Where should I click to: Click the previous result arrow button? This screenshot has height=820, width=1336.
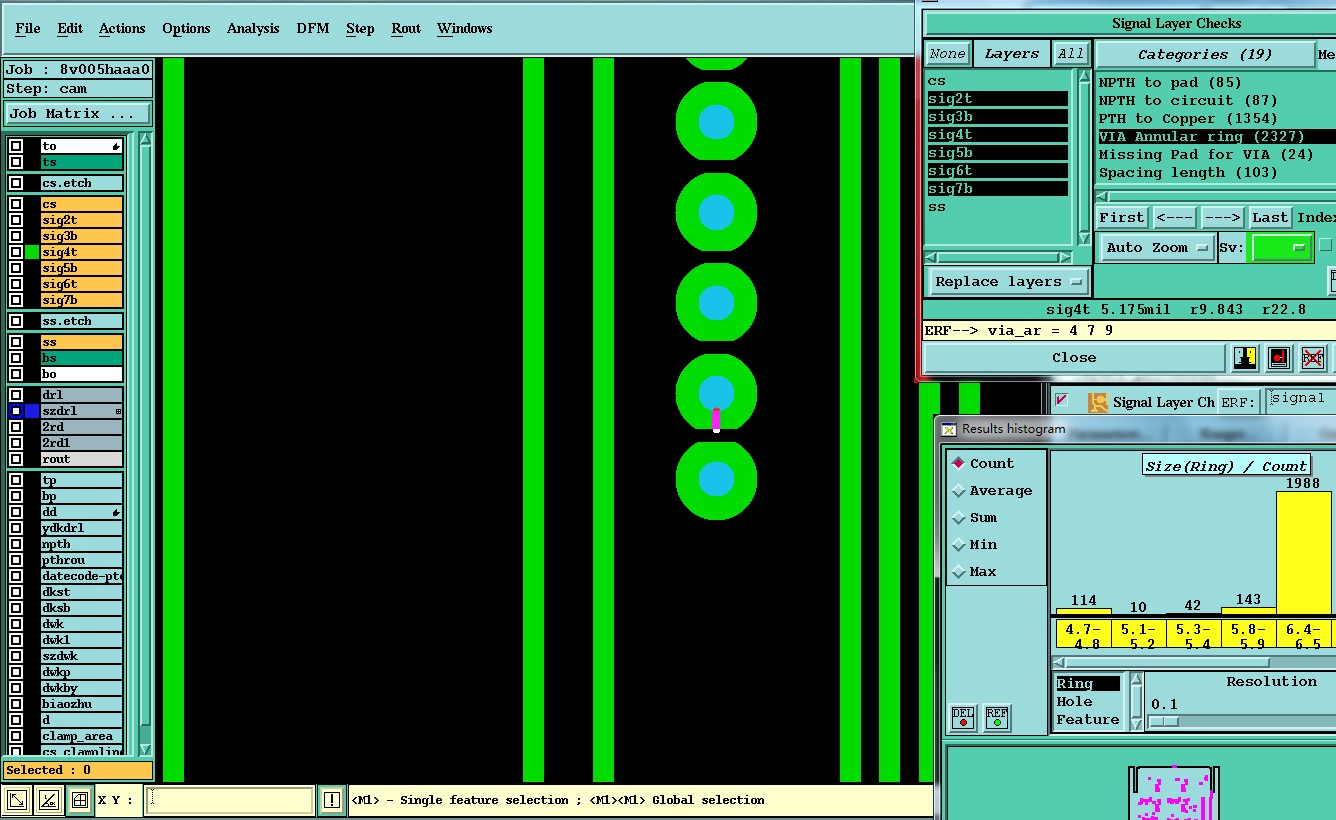click(x=1175, y=217)
